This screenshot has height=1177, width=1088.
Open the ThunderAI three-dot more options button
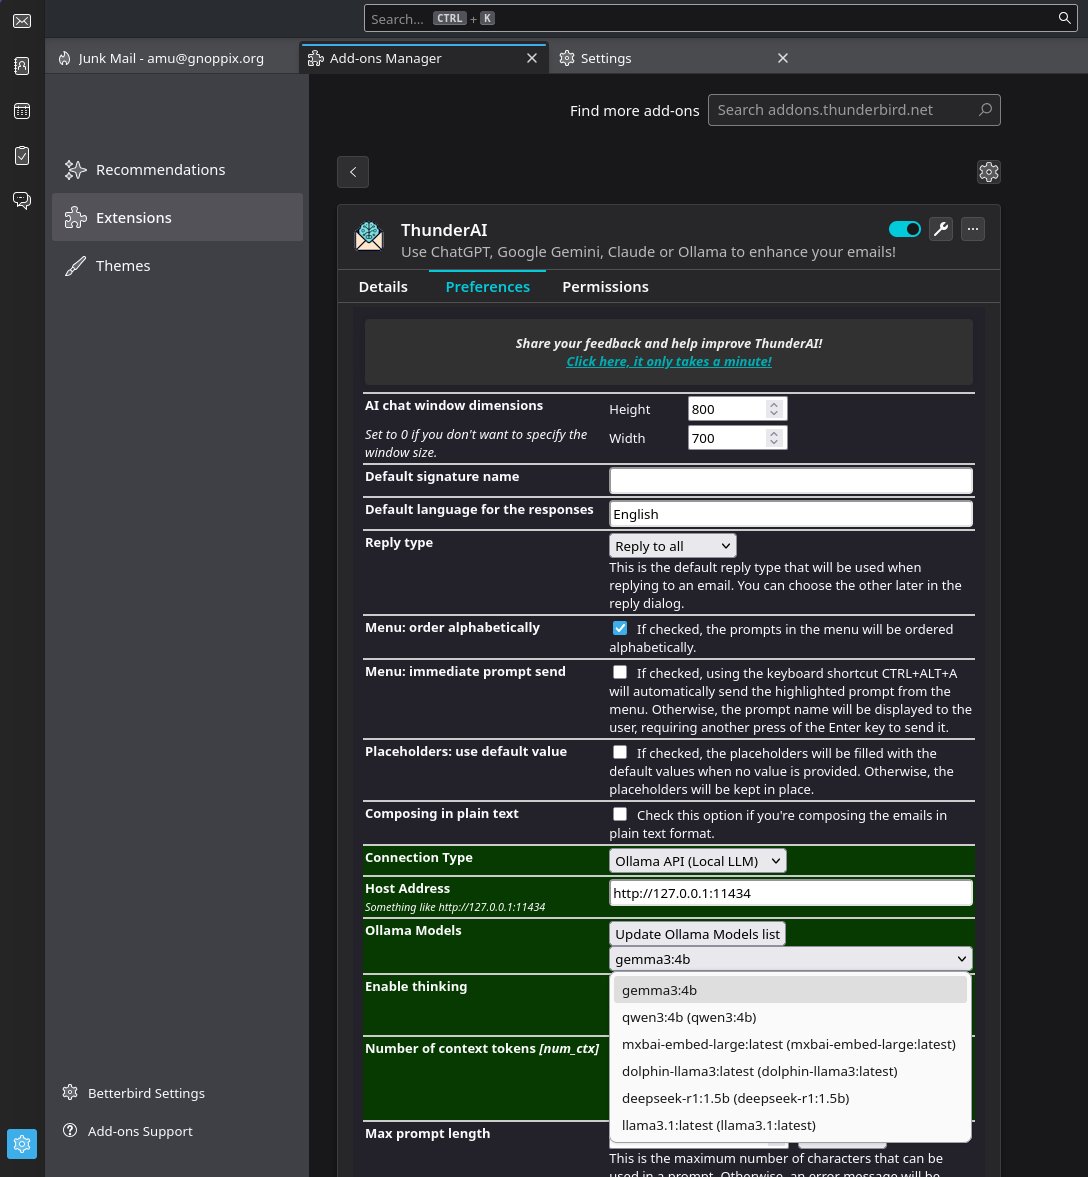(973, 229)
